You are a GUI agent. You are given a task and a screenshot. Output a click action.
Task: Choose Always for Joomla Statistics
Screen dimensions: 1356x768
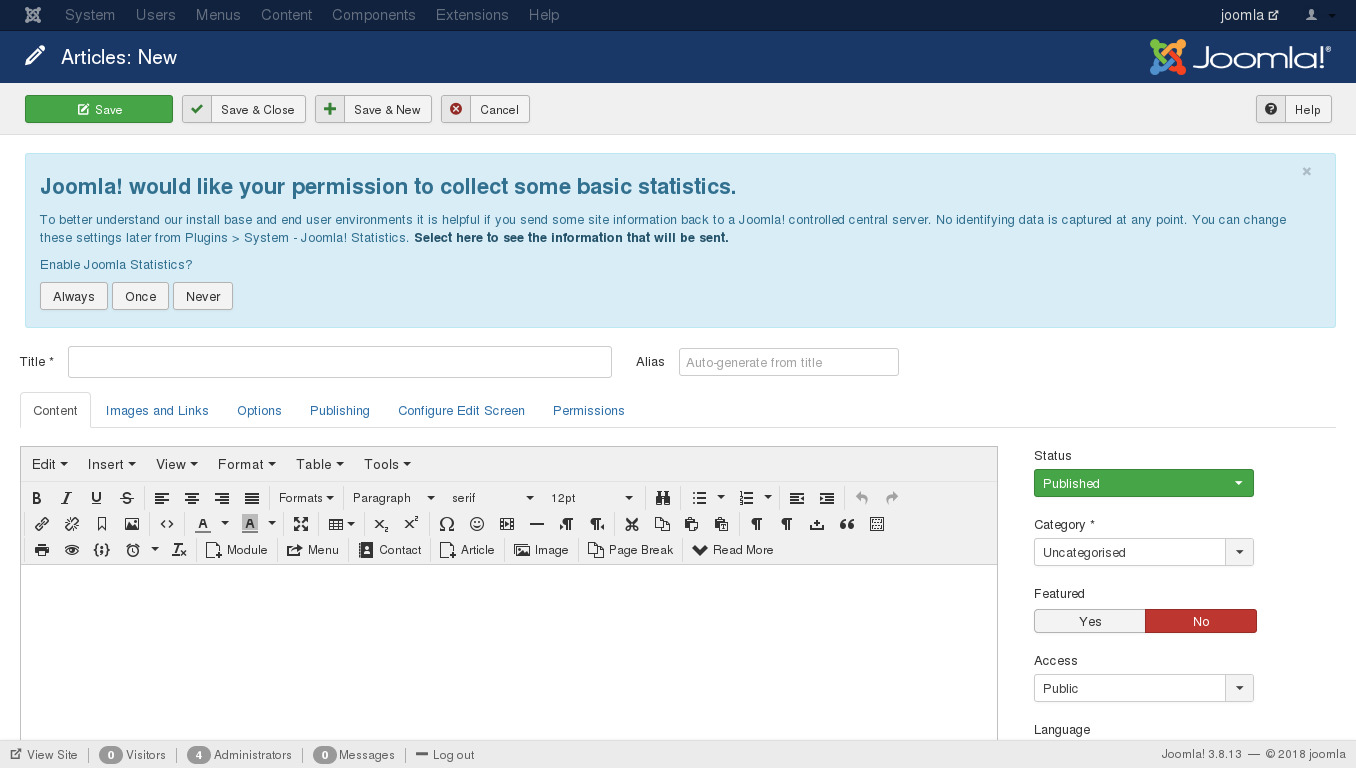pyautogui.click(x=74, y=296)
